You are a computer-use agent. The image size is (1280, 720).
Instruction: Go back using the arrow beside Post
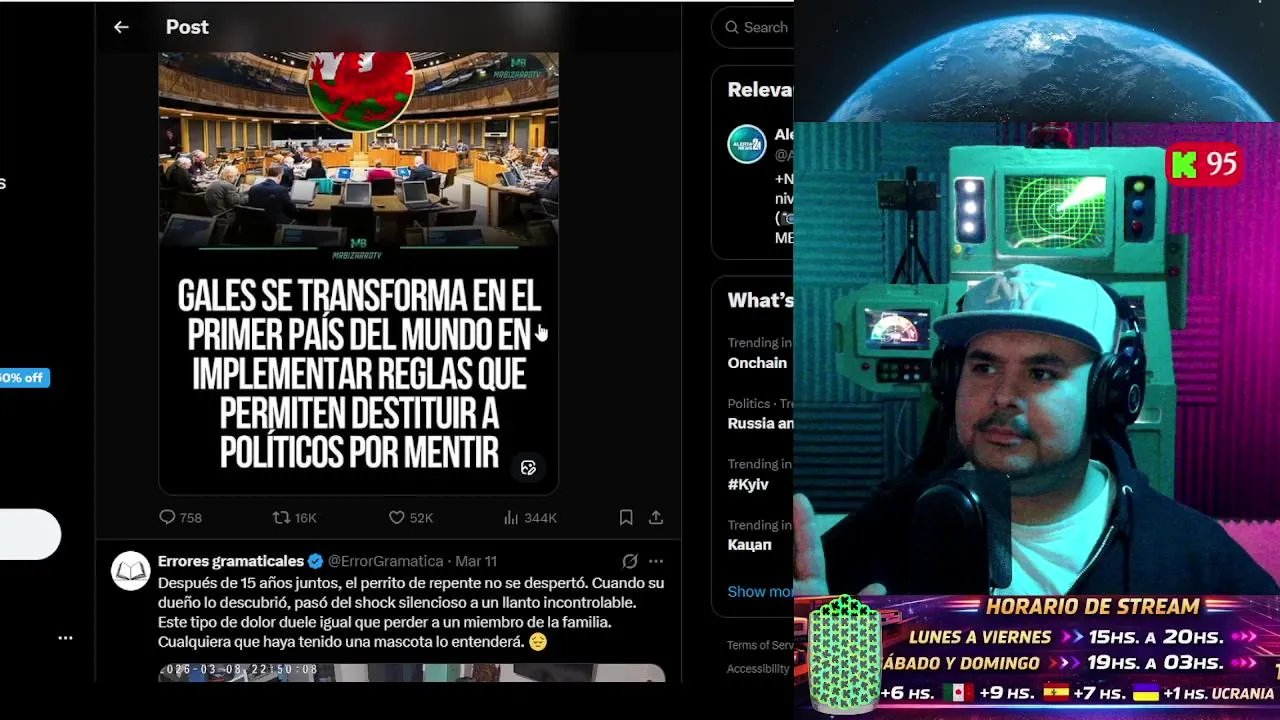pos(121,27)
